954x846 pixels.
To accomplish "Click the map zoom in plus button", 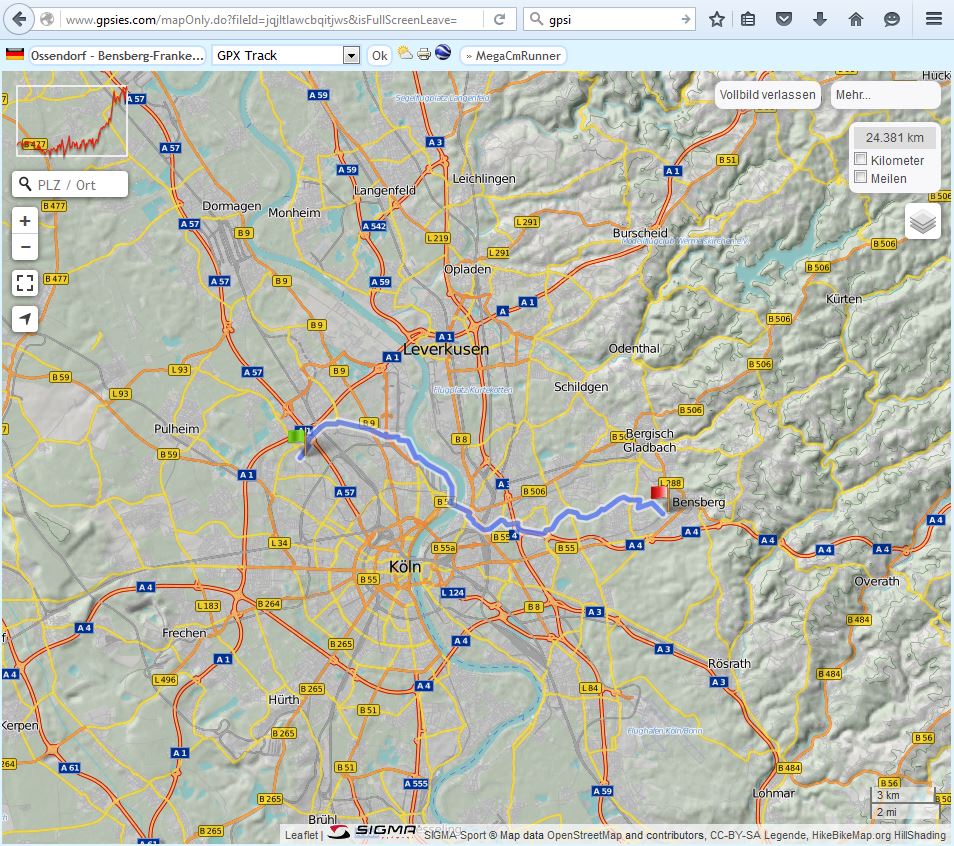I will [x=25, y=221].
